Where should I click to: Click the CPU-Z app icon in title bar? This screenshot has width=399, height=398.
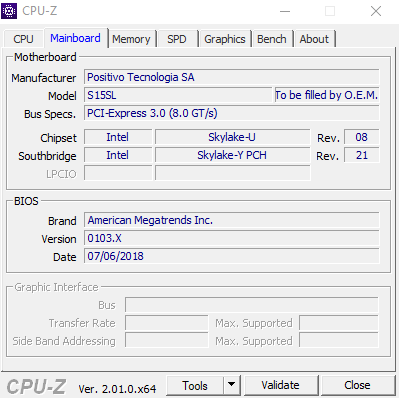tap(9, 11)
